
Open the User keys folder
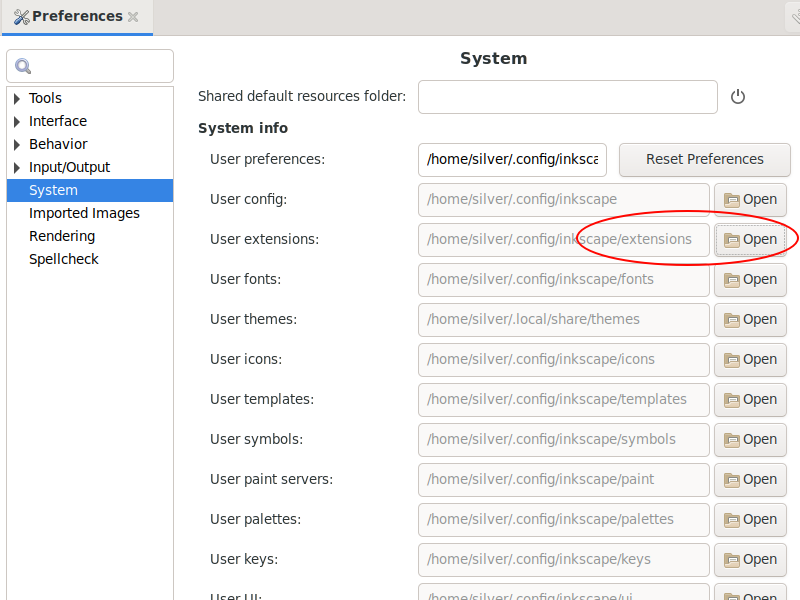750,560
